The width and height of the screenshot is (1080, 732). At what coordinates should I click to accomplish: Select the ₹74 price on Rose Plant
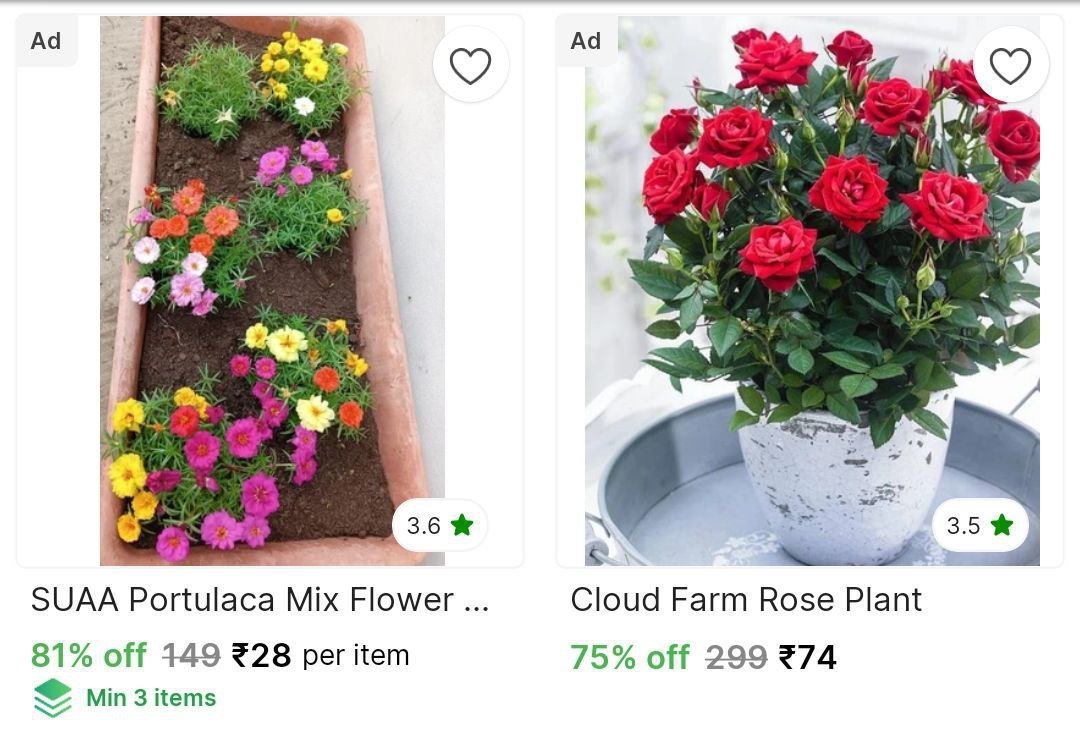[x=807, y=657]
